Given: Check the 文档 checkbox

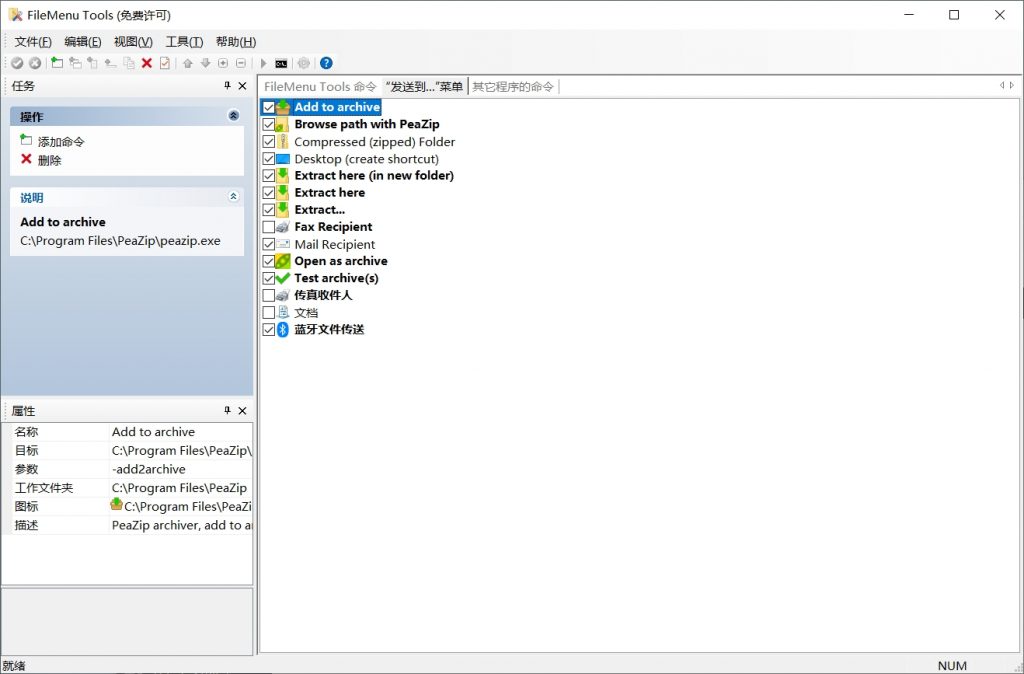Looking at the screenshot, I should (268, 313).
